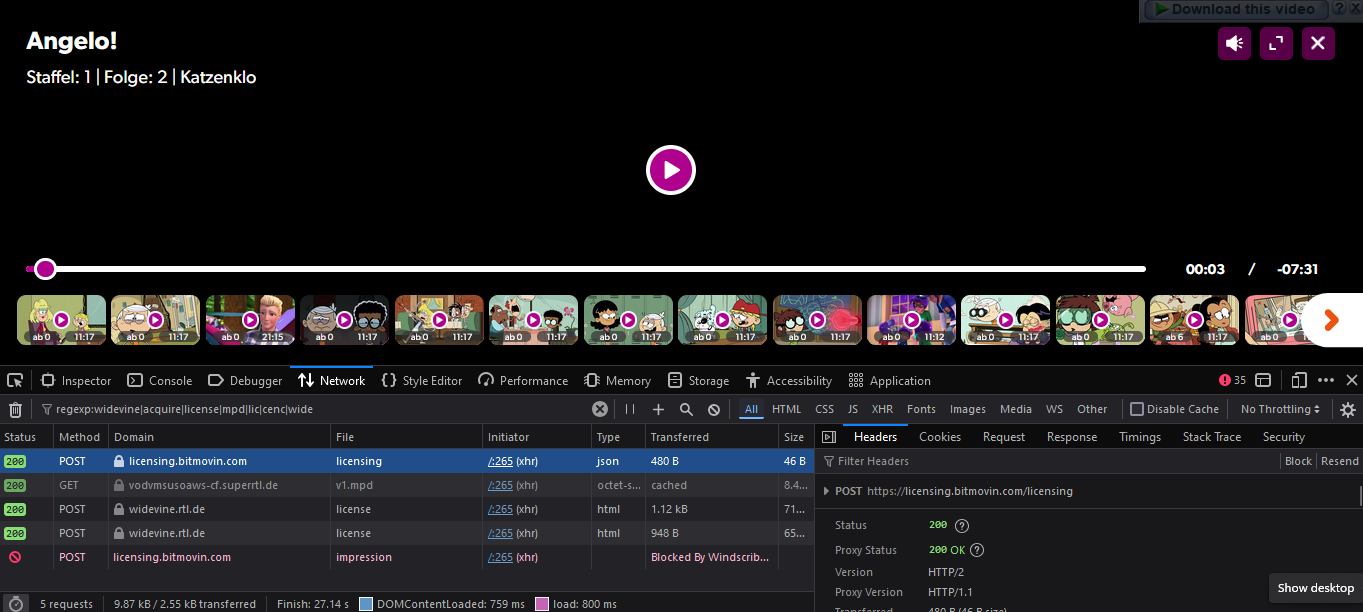
Task: Open the initiator link in the v1.mpd row
Action: tap(500, 486)
